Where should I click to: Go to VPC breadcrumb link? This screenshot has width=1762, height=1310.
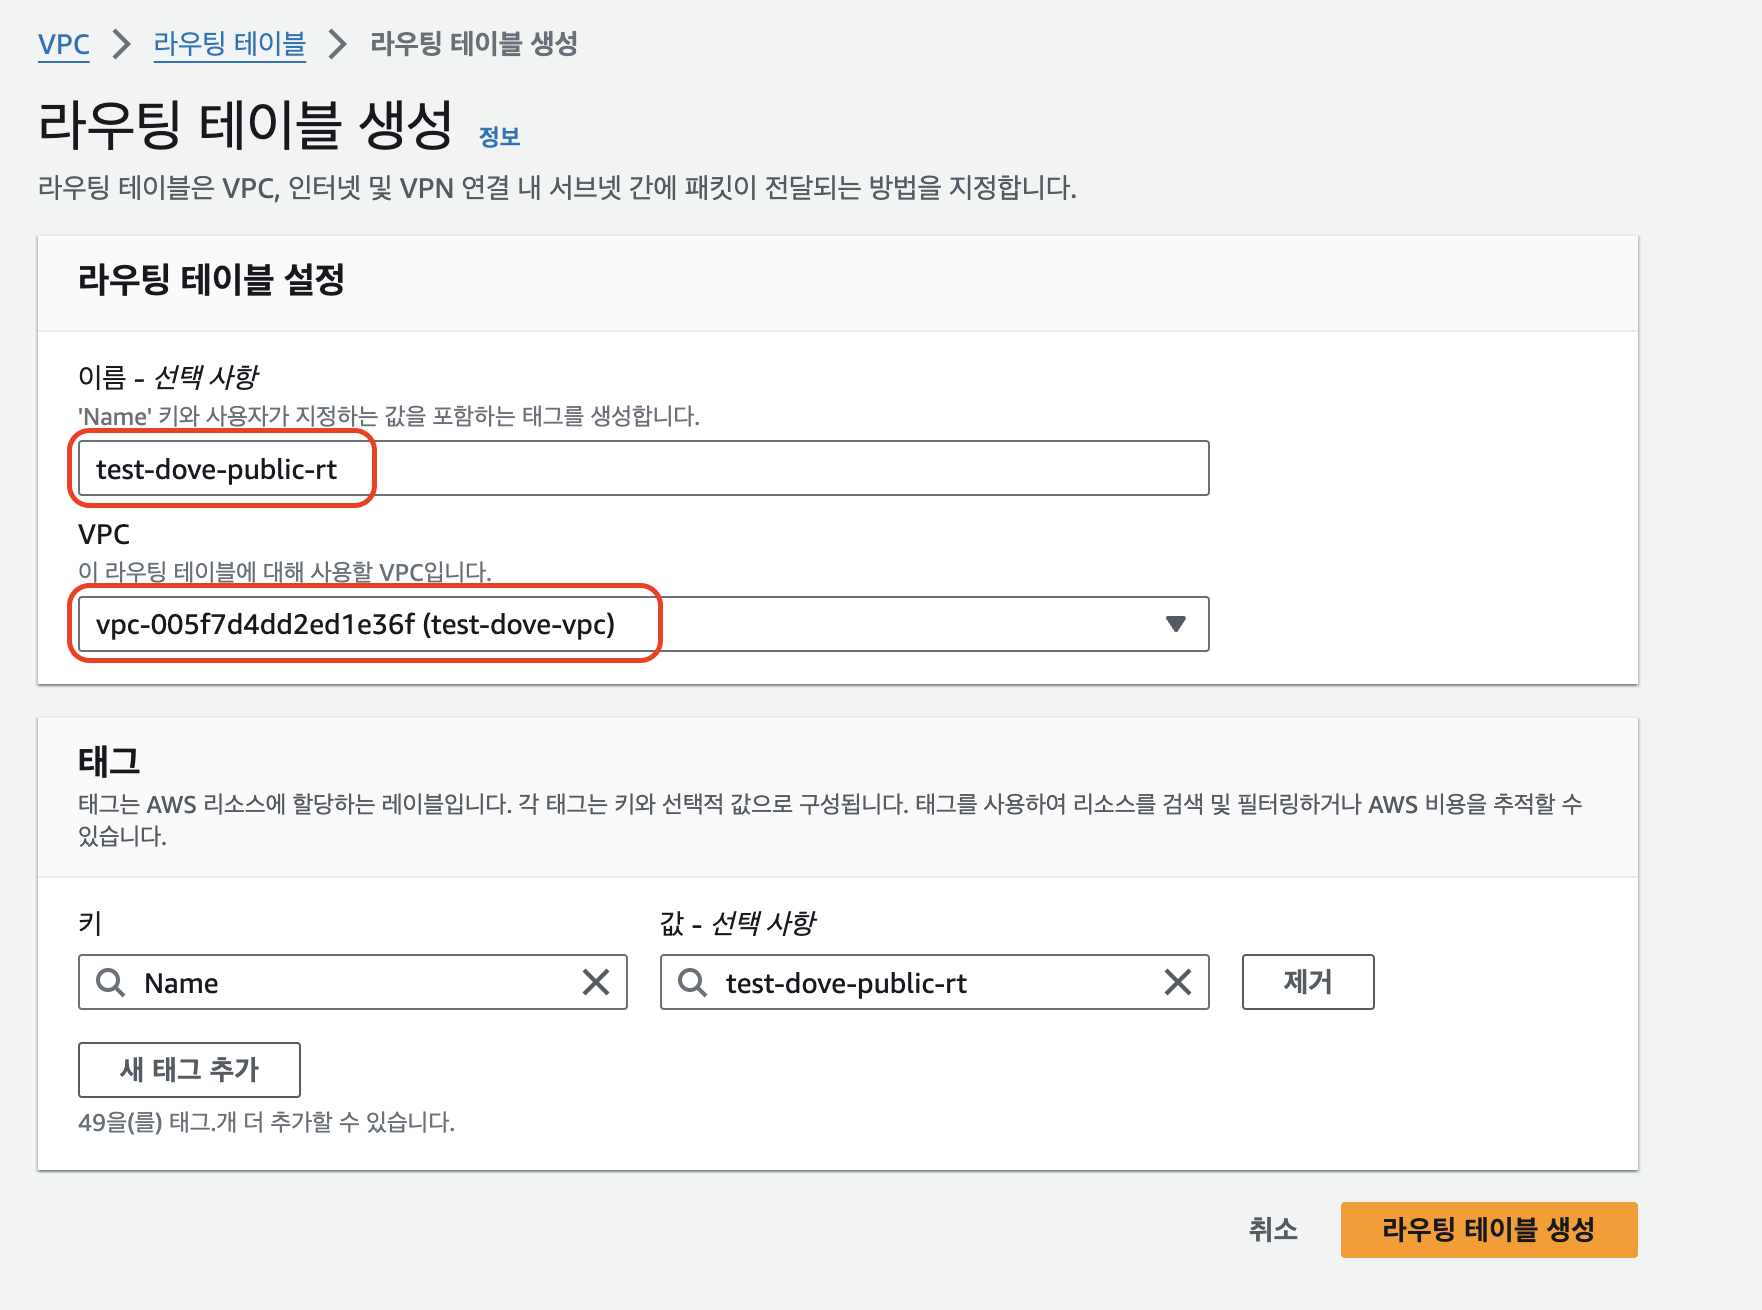64,44
